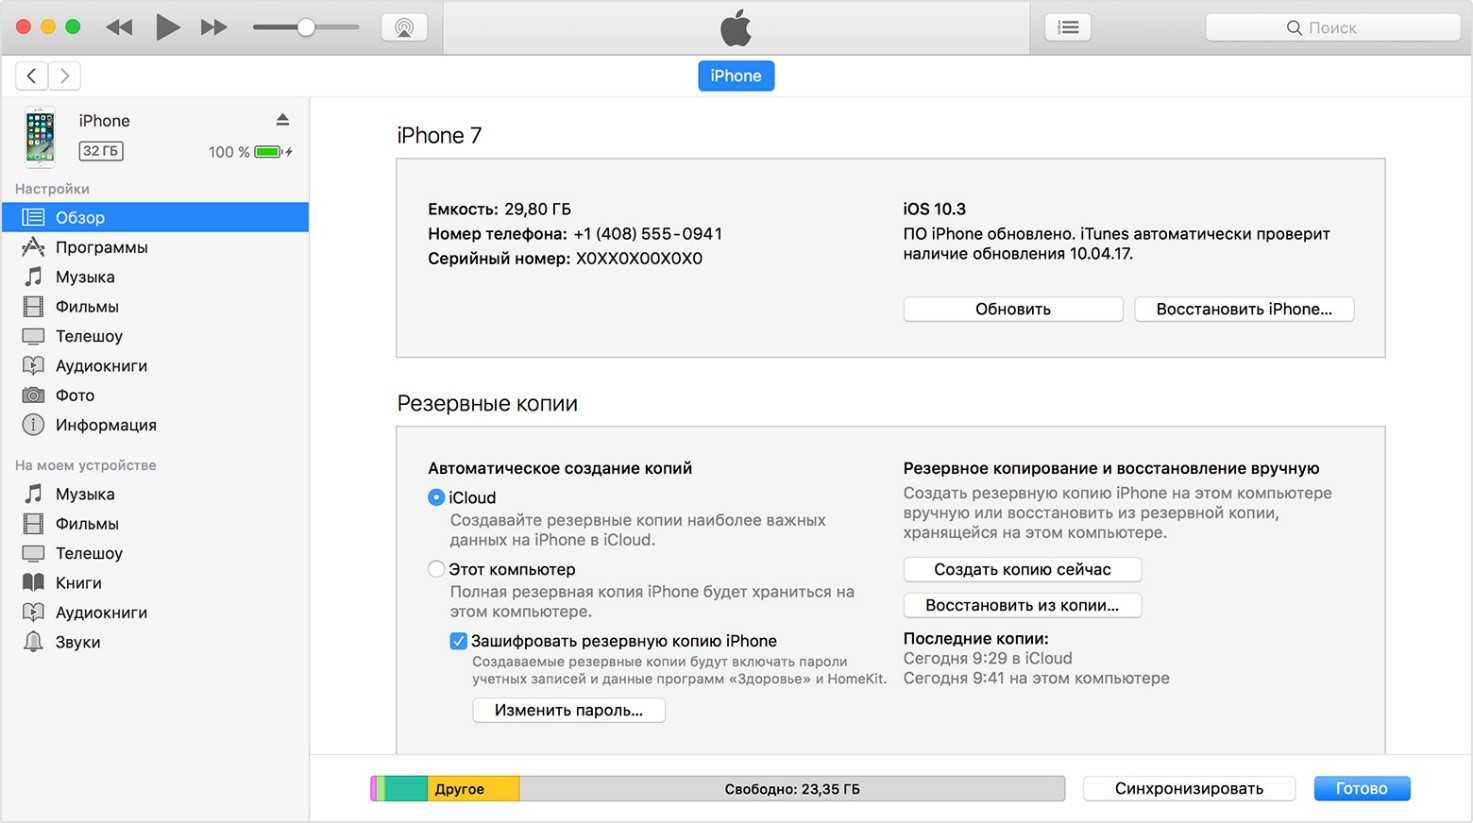1473x823 pixels.
Task: Open the list view icon button
Action: click(1067, 28)
